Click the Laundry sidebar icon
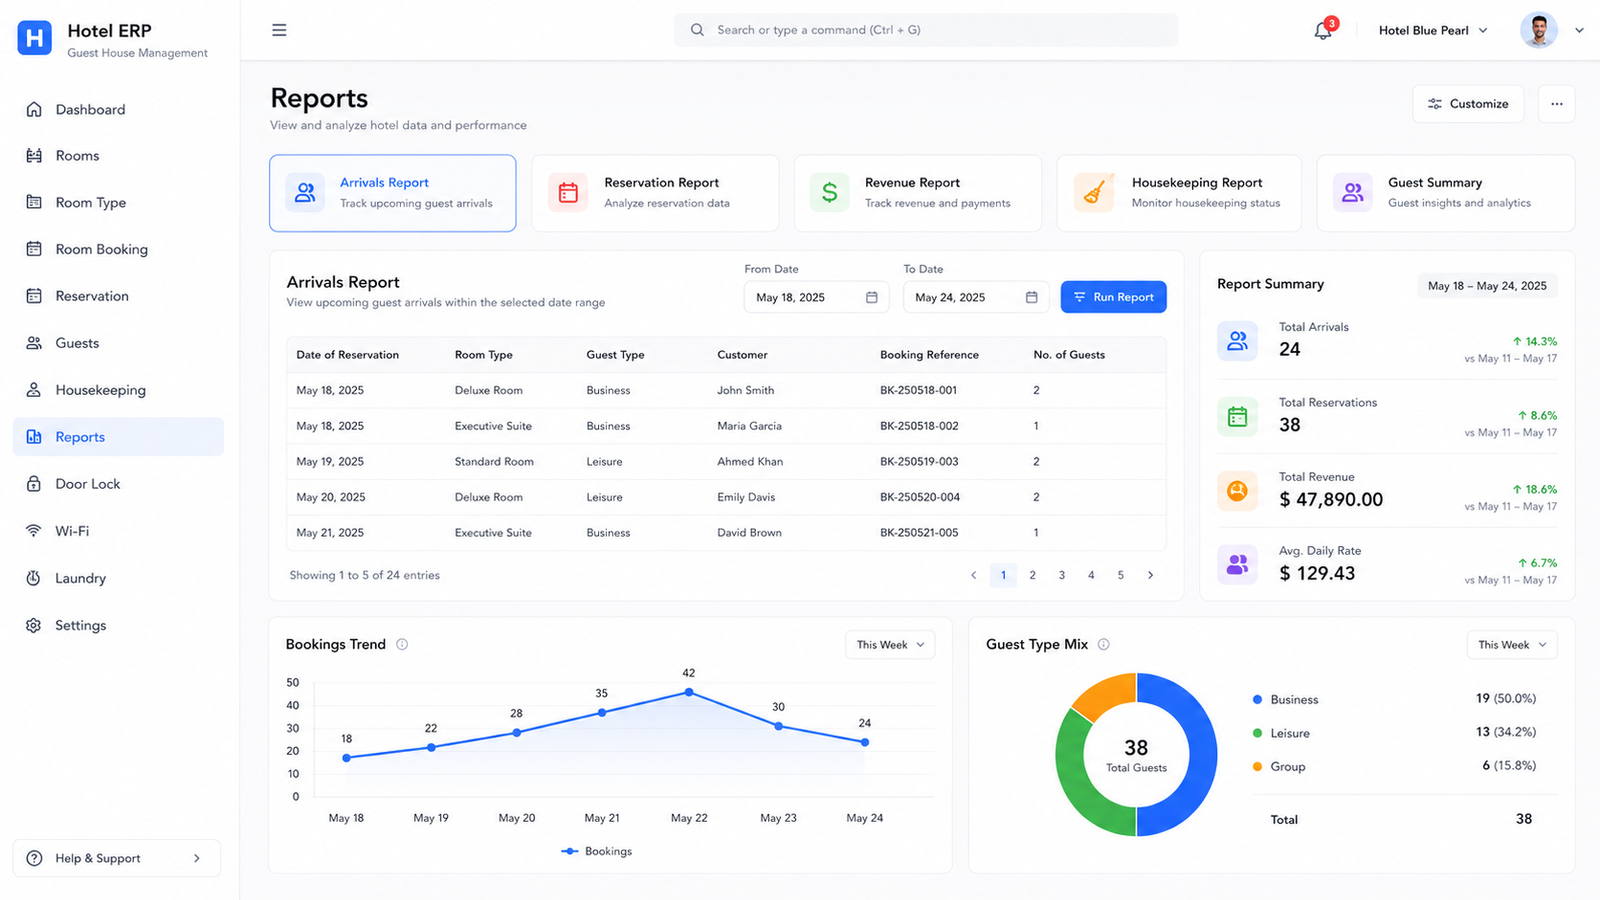1600x900 pixels. (34, 578)
